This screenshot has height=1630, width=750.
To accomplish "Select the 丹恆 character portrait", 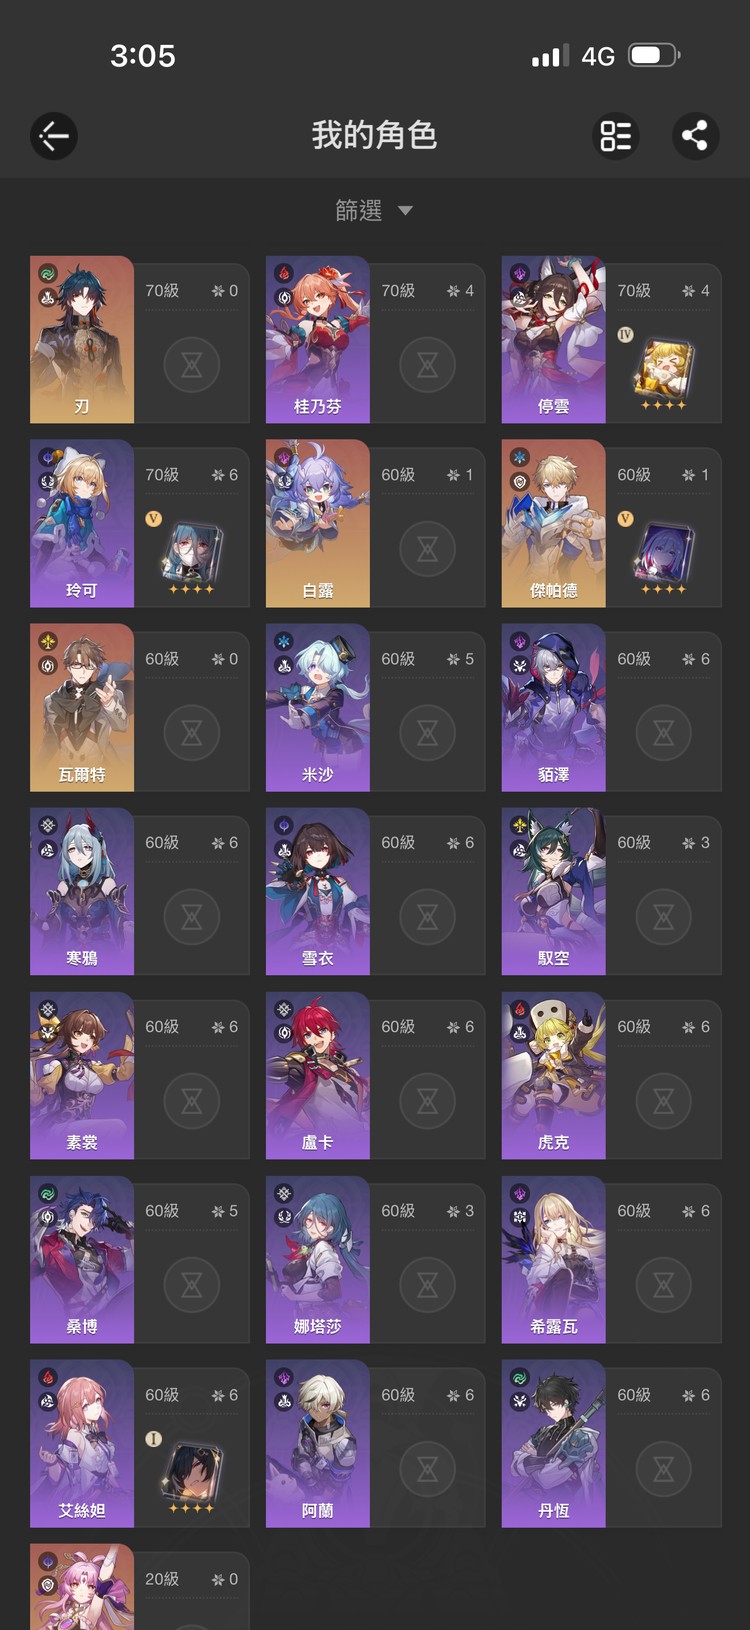I will click(x=553, y=1443).
